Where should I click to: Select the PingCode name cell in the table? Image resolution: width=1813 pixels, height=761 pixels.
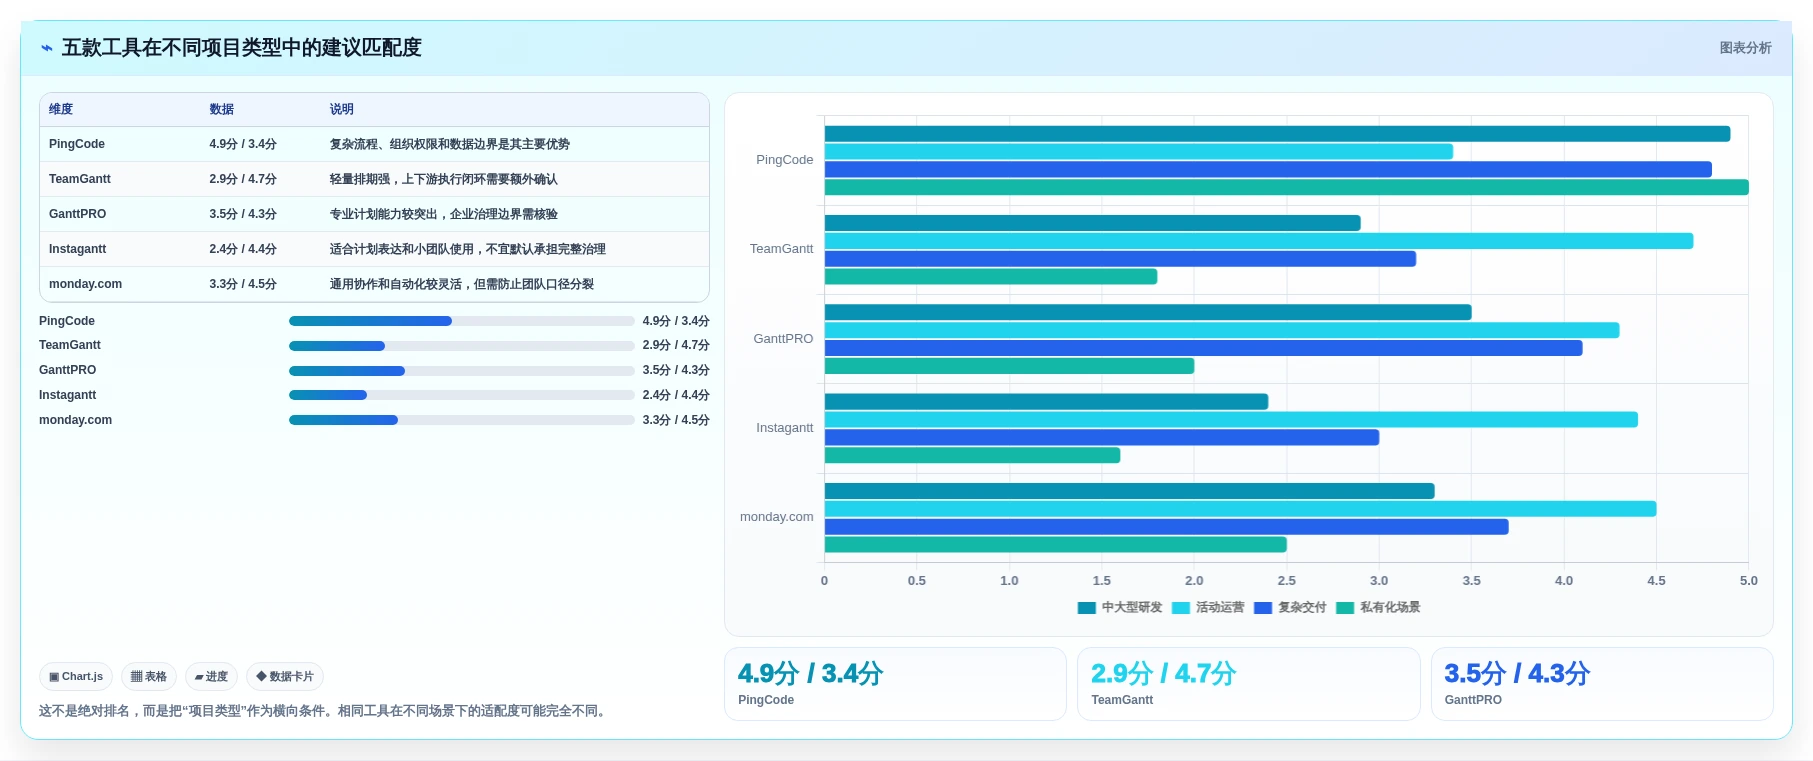77,144
